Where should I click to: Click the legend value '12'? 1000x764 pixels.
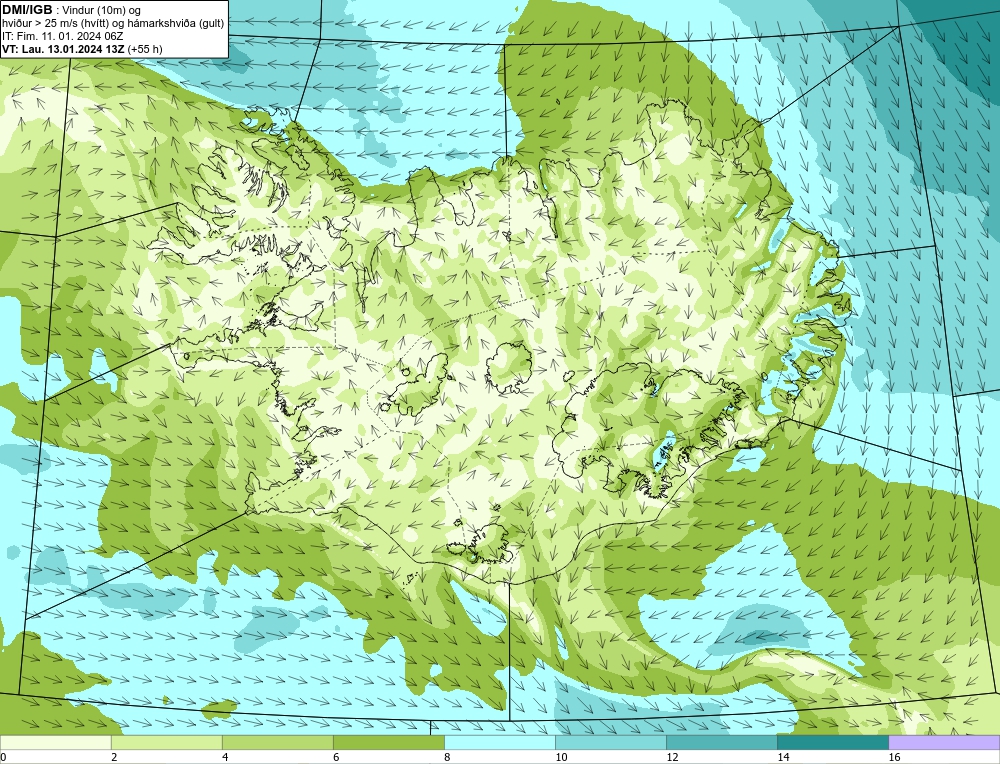pyautogui.click(x=672, y=758)
